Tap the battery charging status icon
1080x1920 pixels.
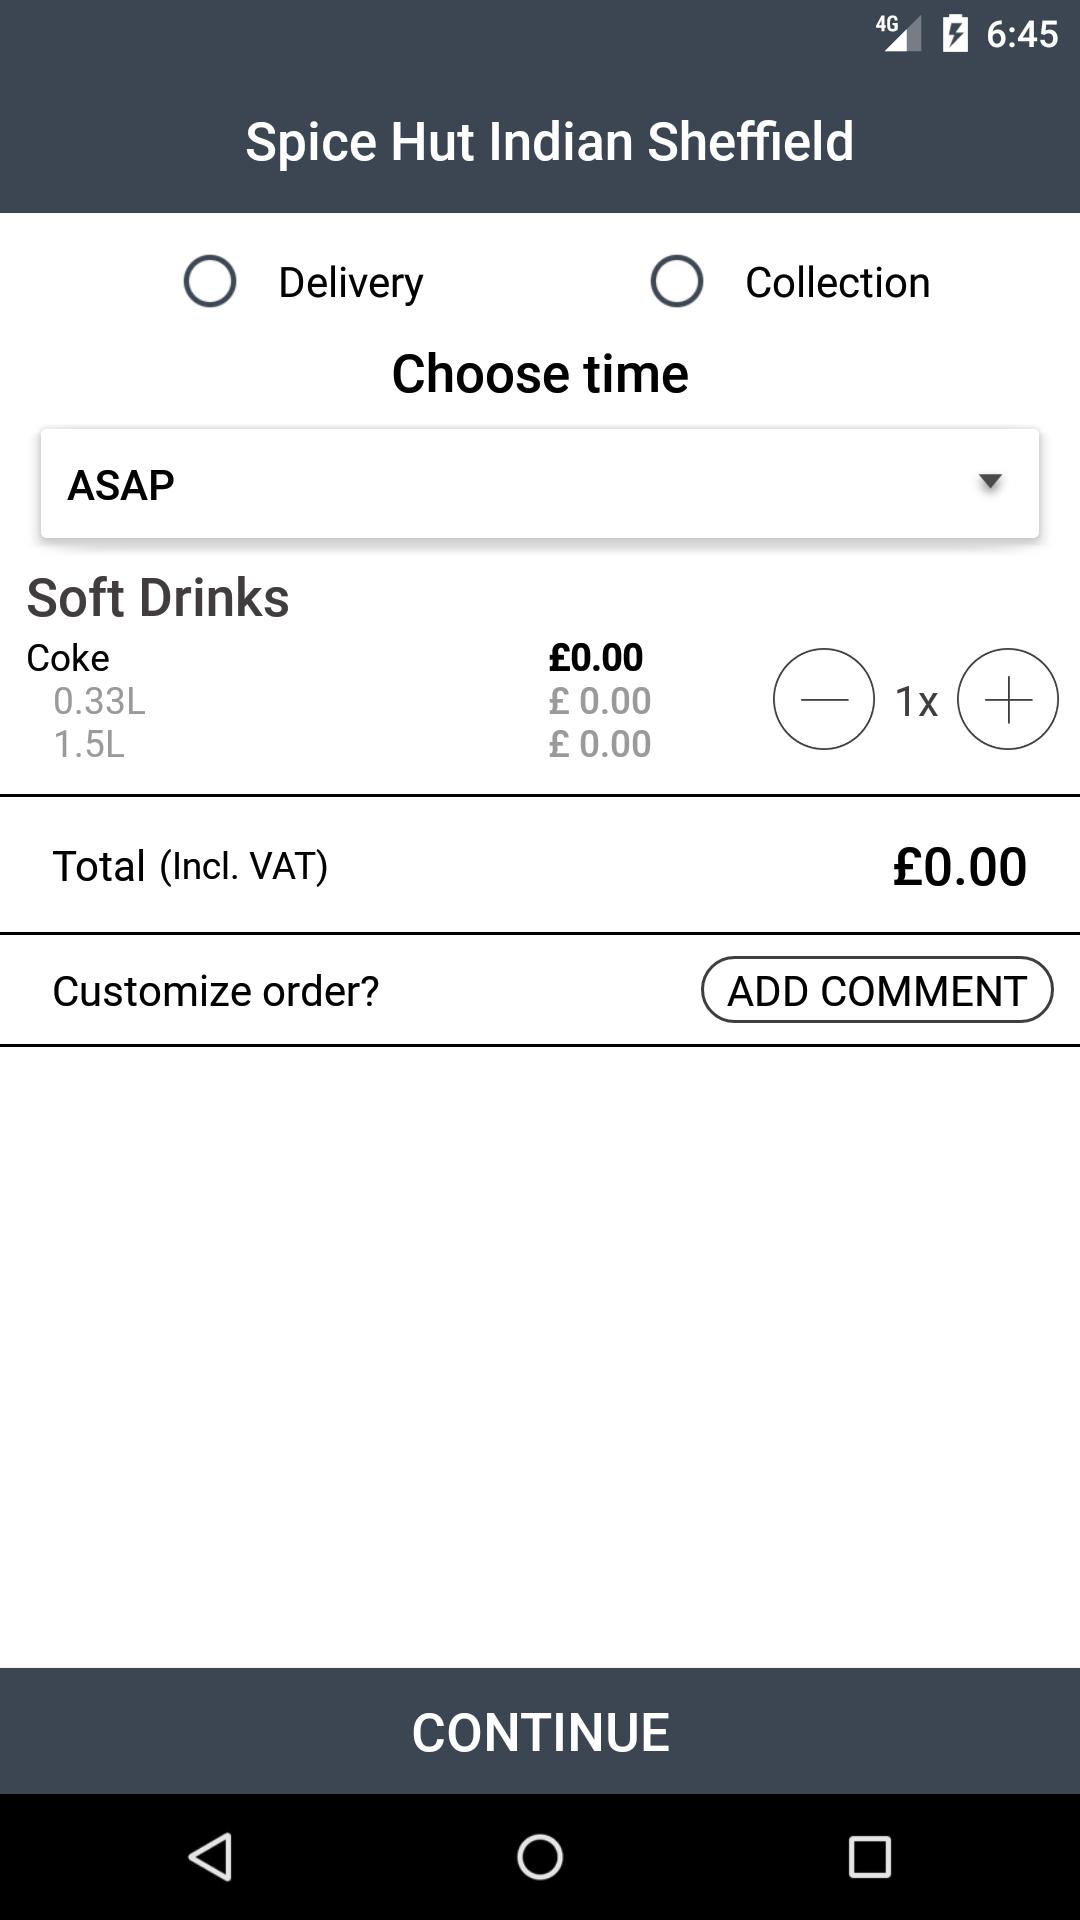point(955,34)
